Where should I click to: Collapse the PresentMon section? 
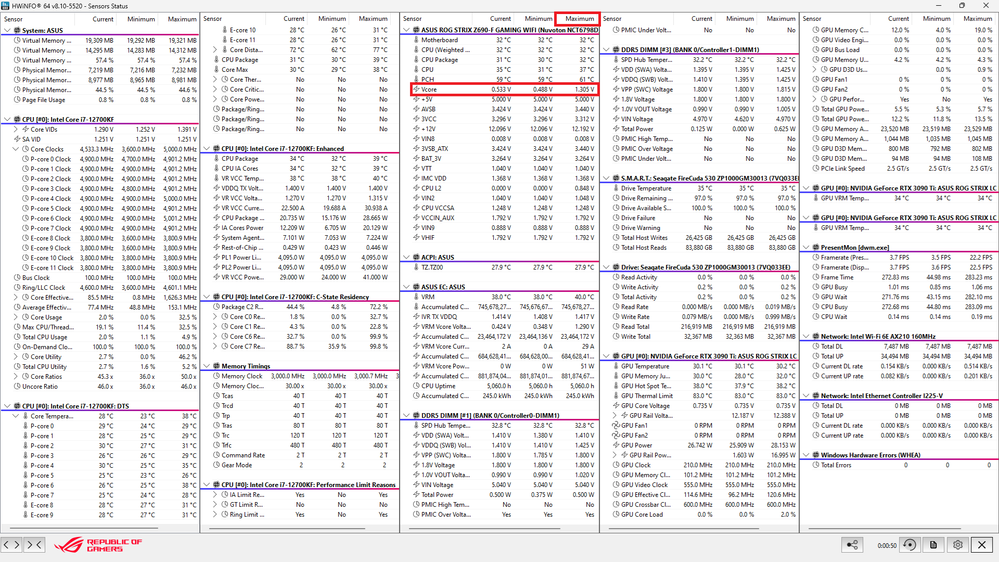(806, 247)
